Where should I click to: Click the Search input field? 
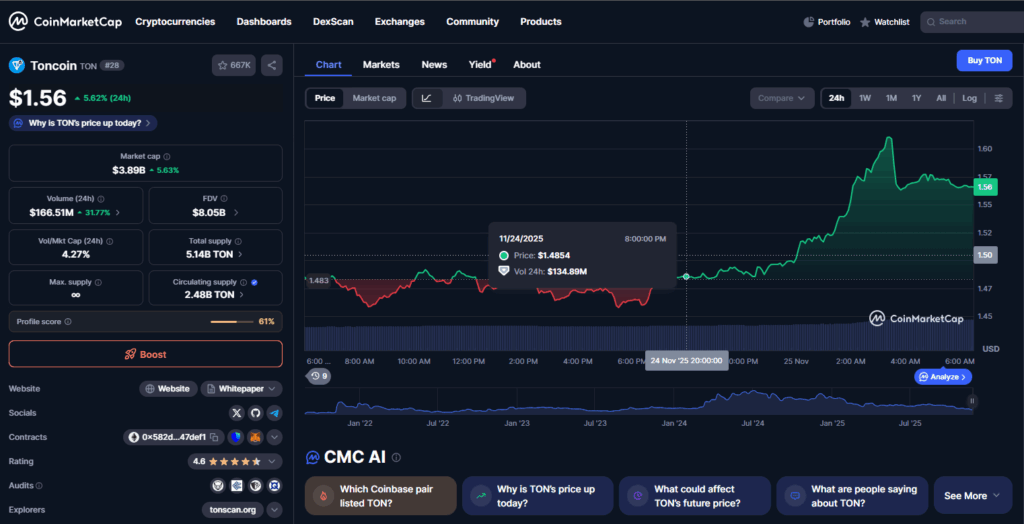click(x=970, y=21)
